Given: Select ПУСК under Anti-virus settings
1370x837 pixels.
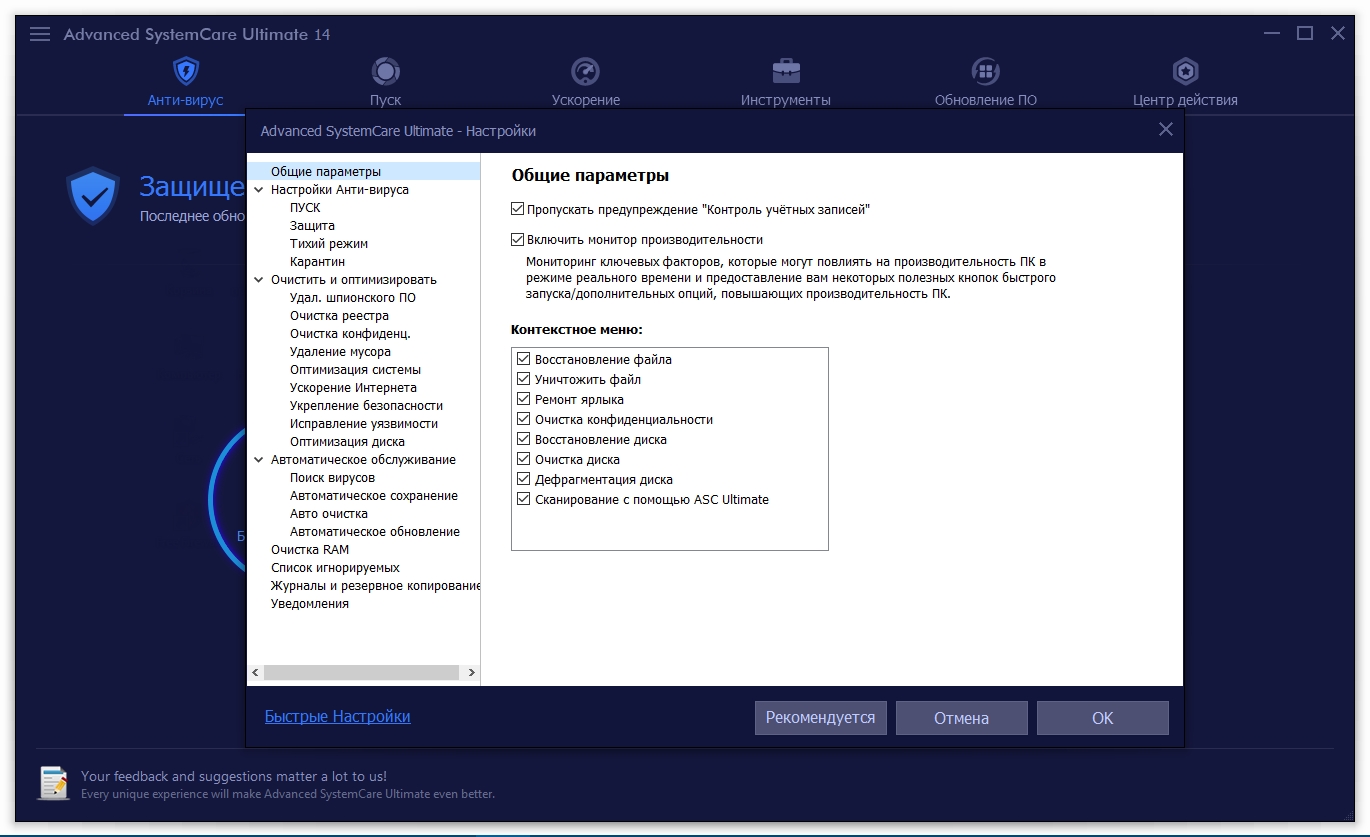Looking at the screenshot, I should pos(305,207).
